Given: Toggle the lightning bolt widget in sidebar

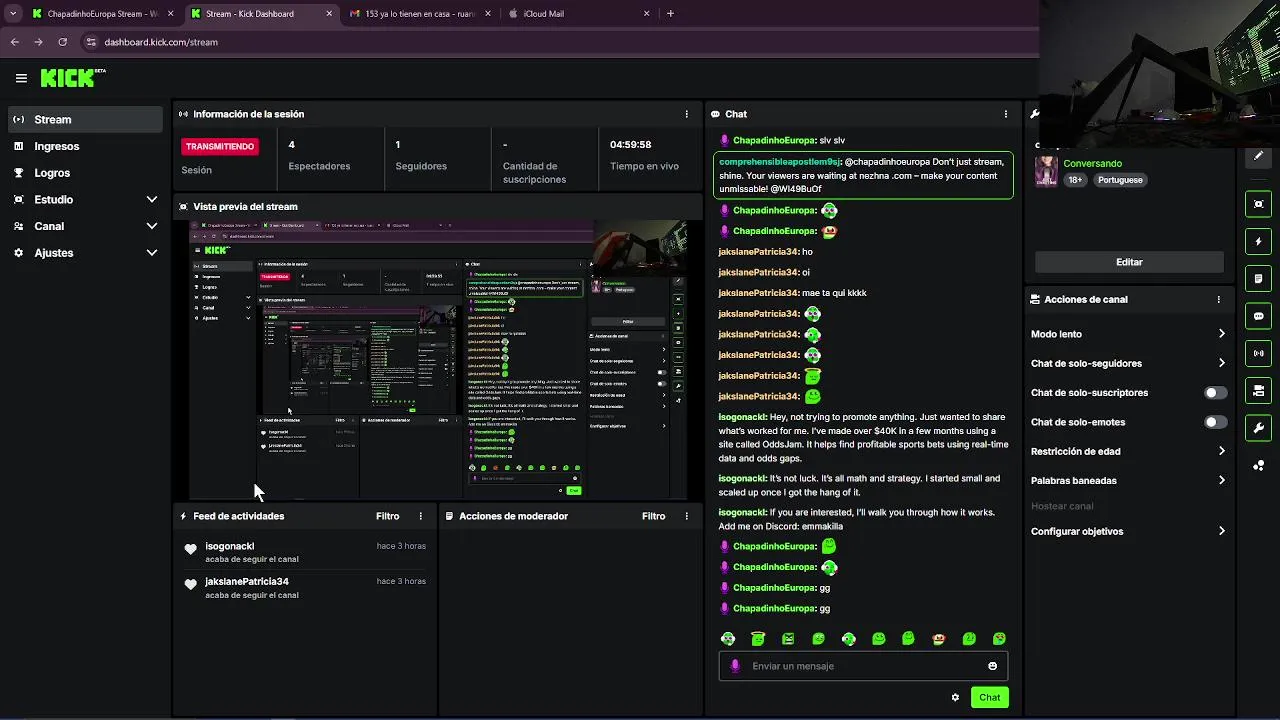Looking at the screenshot, I should [x=1258, y=241].
